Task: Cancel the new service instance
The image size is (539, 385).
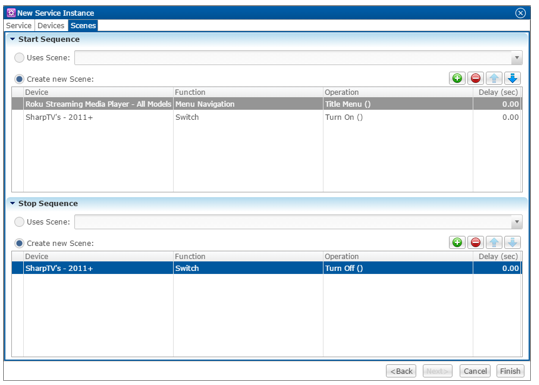Action: [475, 371]
